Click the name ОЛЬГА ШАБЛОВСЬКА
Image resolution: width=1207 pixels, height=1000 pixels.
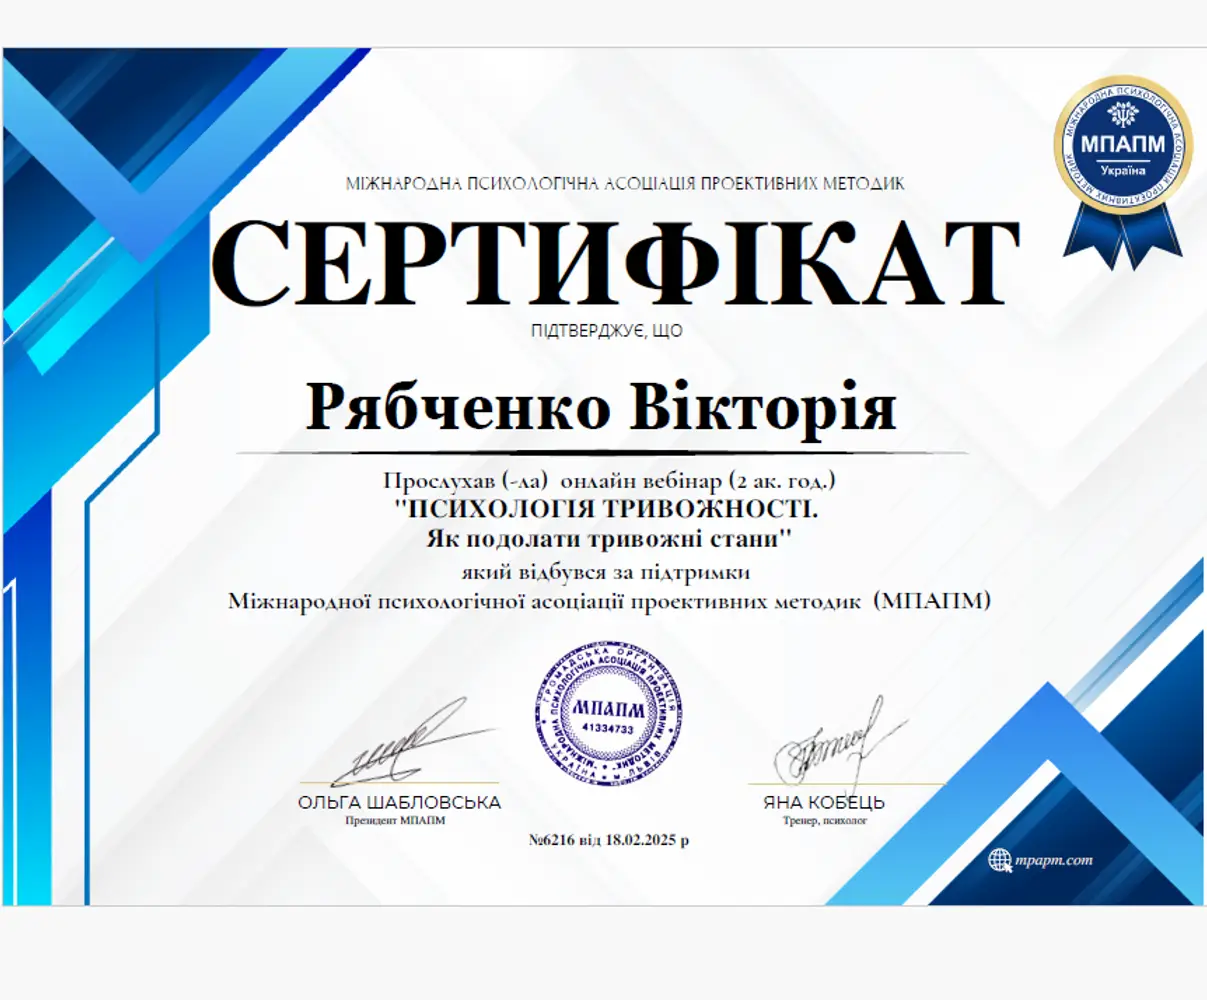click(399, 803)
